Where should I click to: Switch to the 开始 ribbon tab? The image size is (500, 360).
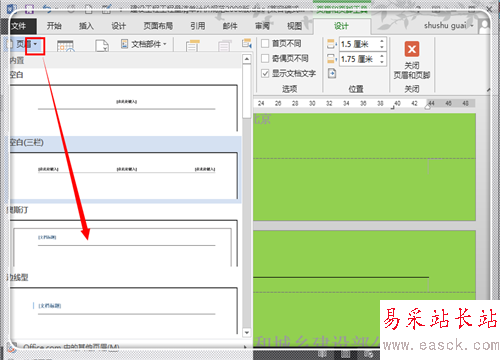point(54,26)
